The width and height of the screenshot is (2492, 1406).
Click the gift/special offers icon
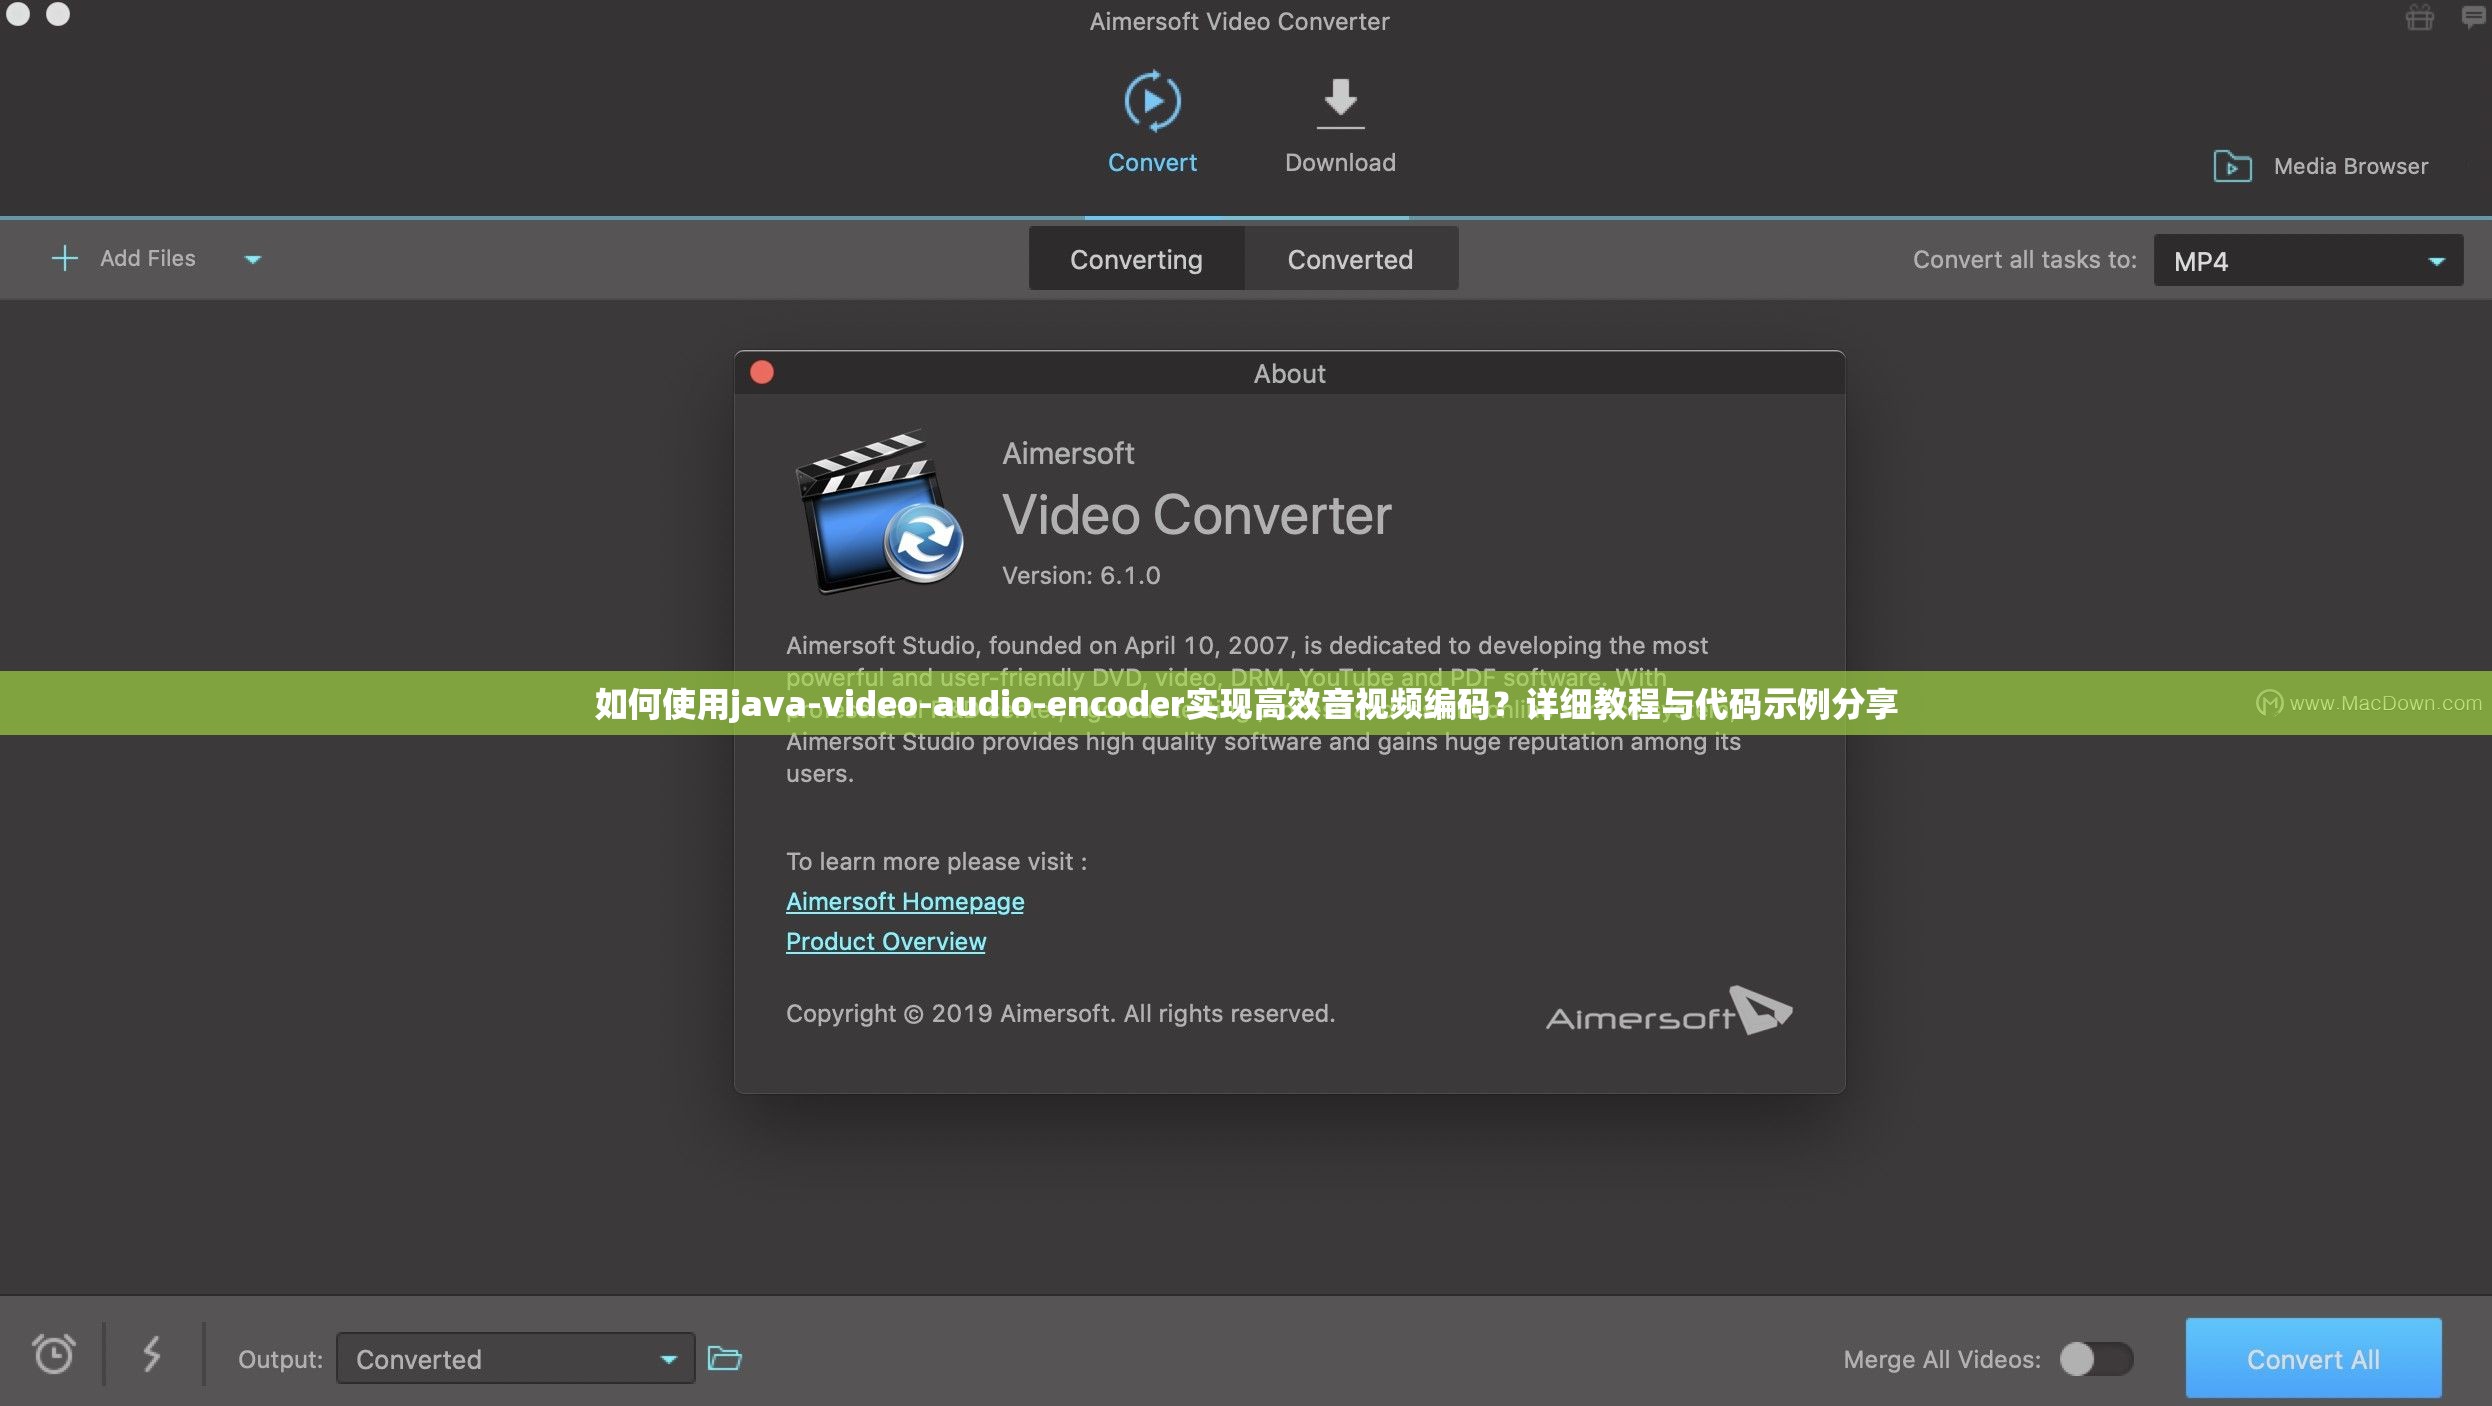click(2420, 18)
